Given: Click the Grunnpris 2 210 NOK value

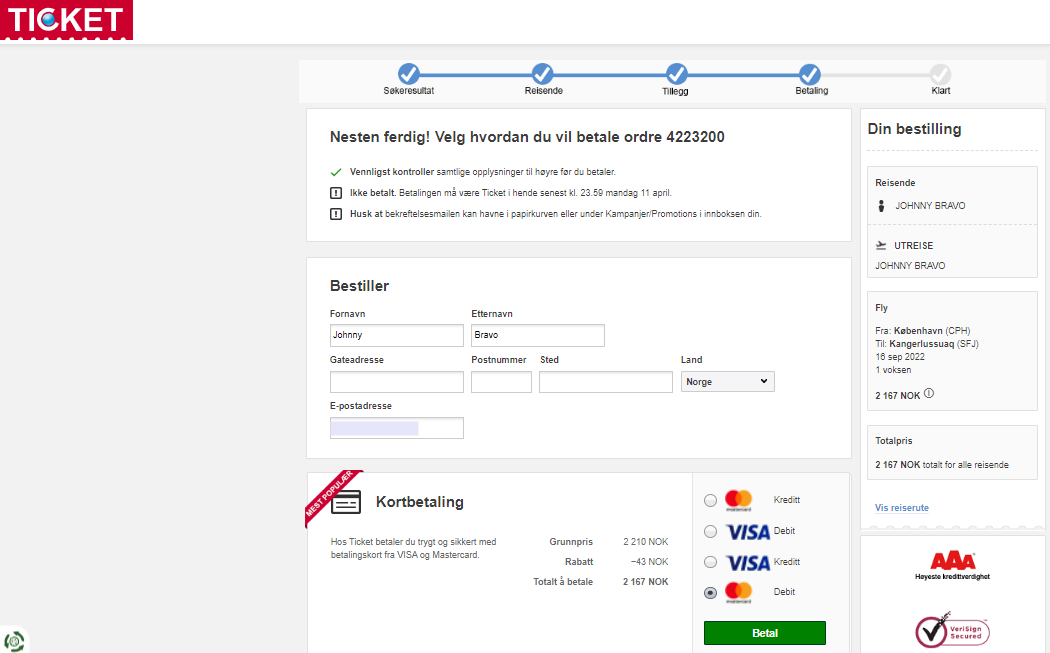Looking at the screenshot, I should (x=646, y=542).
